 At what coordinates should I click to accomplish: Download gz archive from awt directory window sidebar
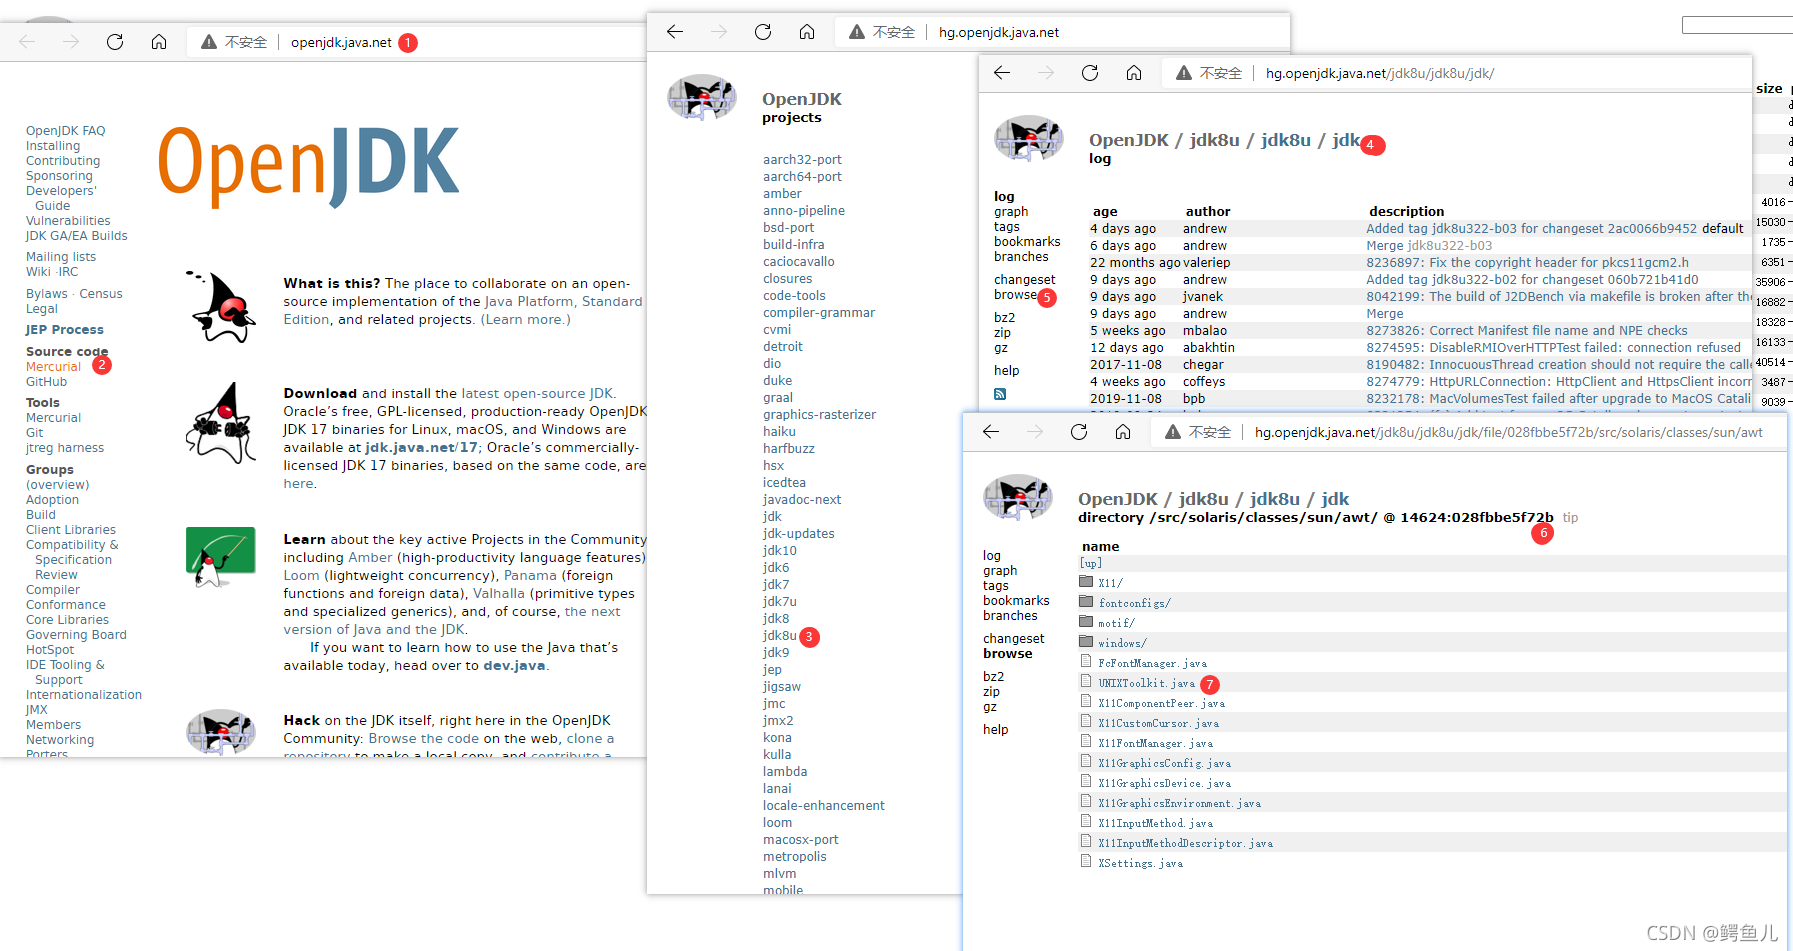(989, 707)
